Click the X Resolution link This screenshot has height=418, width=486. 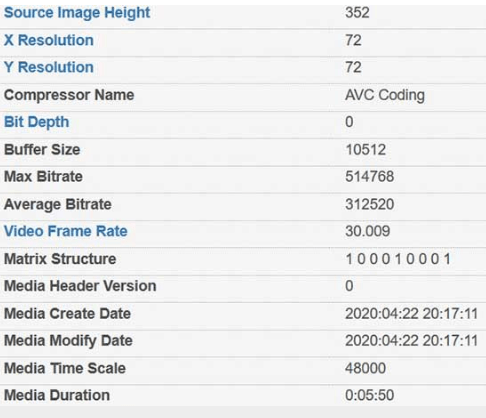49,40
